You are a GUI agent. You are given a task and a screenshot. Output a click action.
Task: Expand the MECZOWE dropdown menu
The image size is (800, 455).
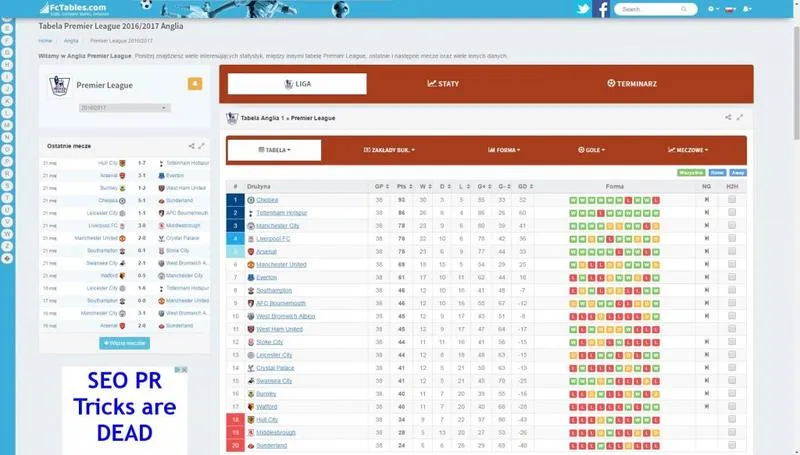click(688, 150)
